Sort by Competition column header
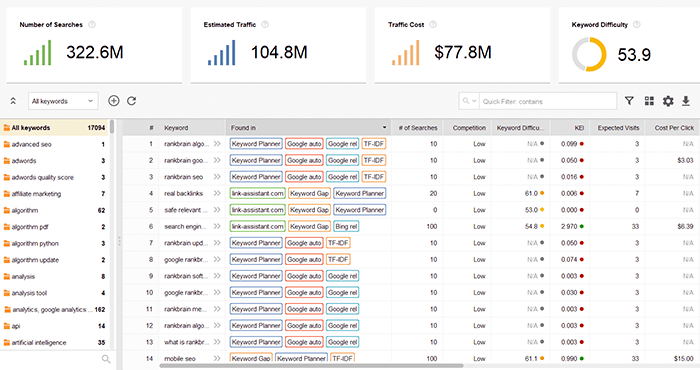The height and width of the screenshot is (370, 700). (467, 128)
